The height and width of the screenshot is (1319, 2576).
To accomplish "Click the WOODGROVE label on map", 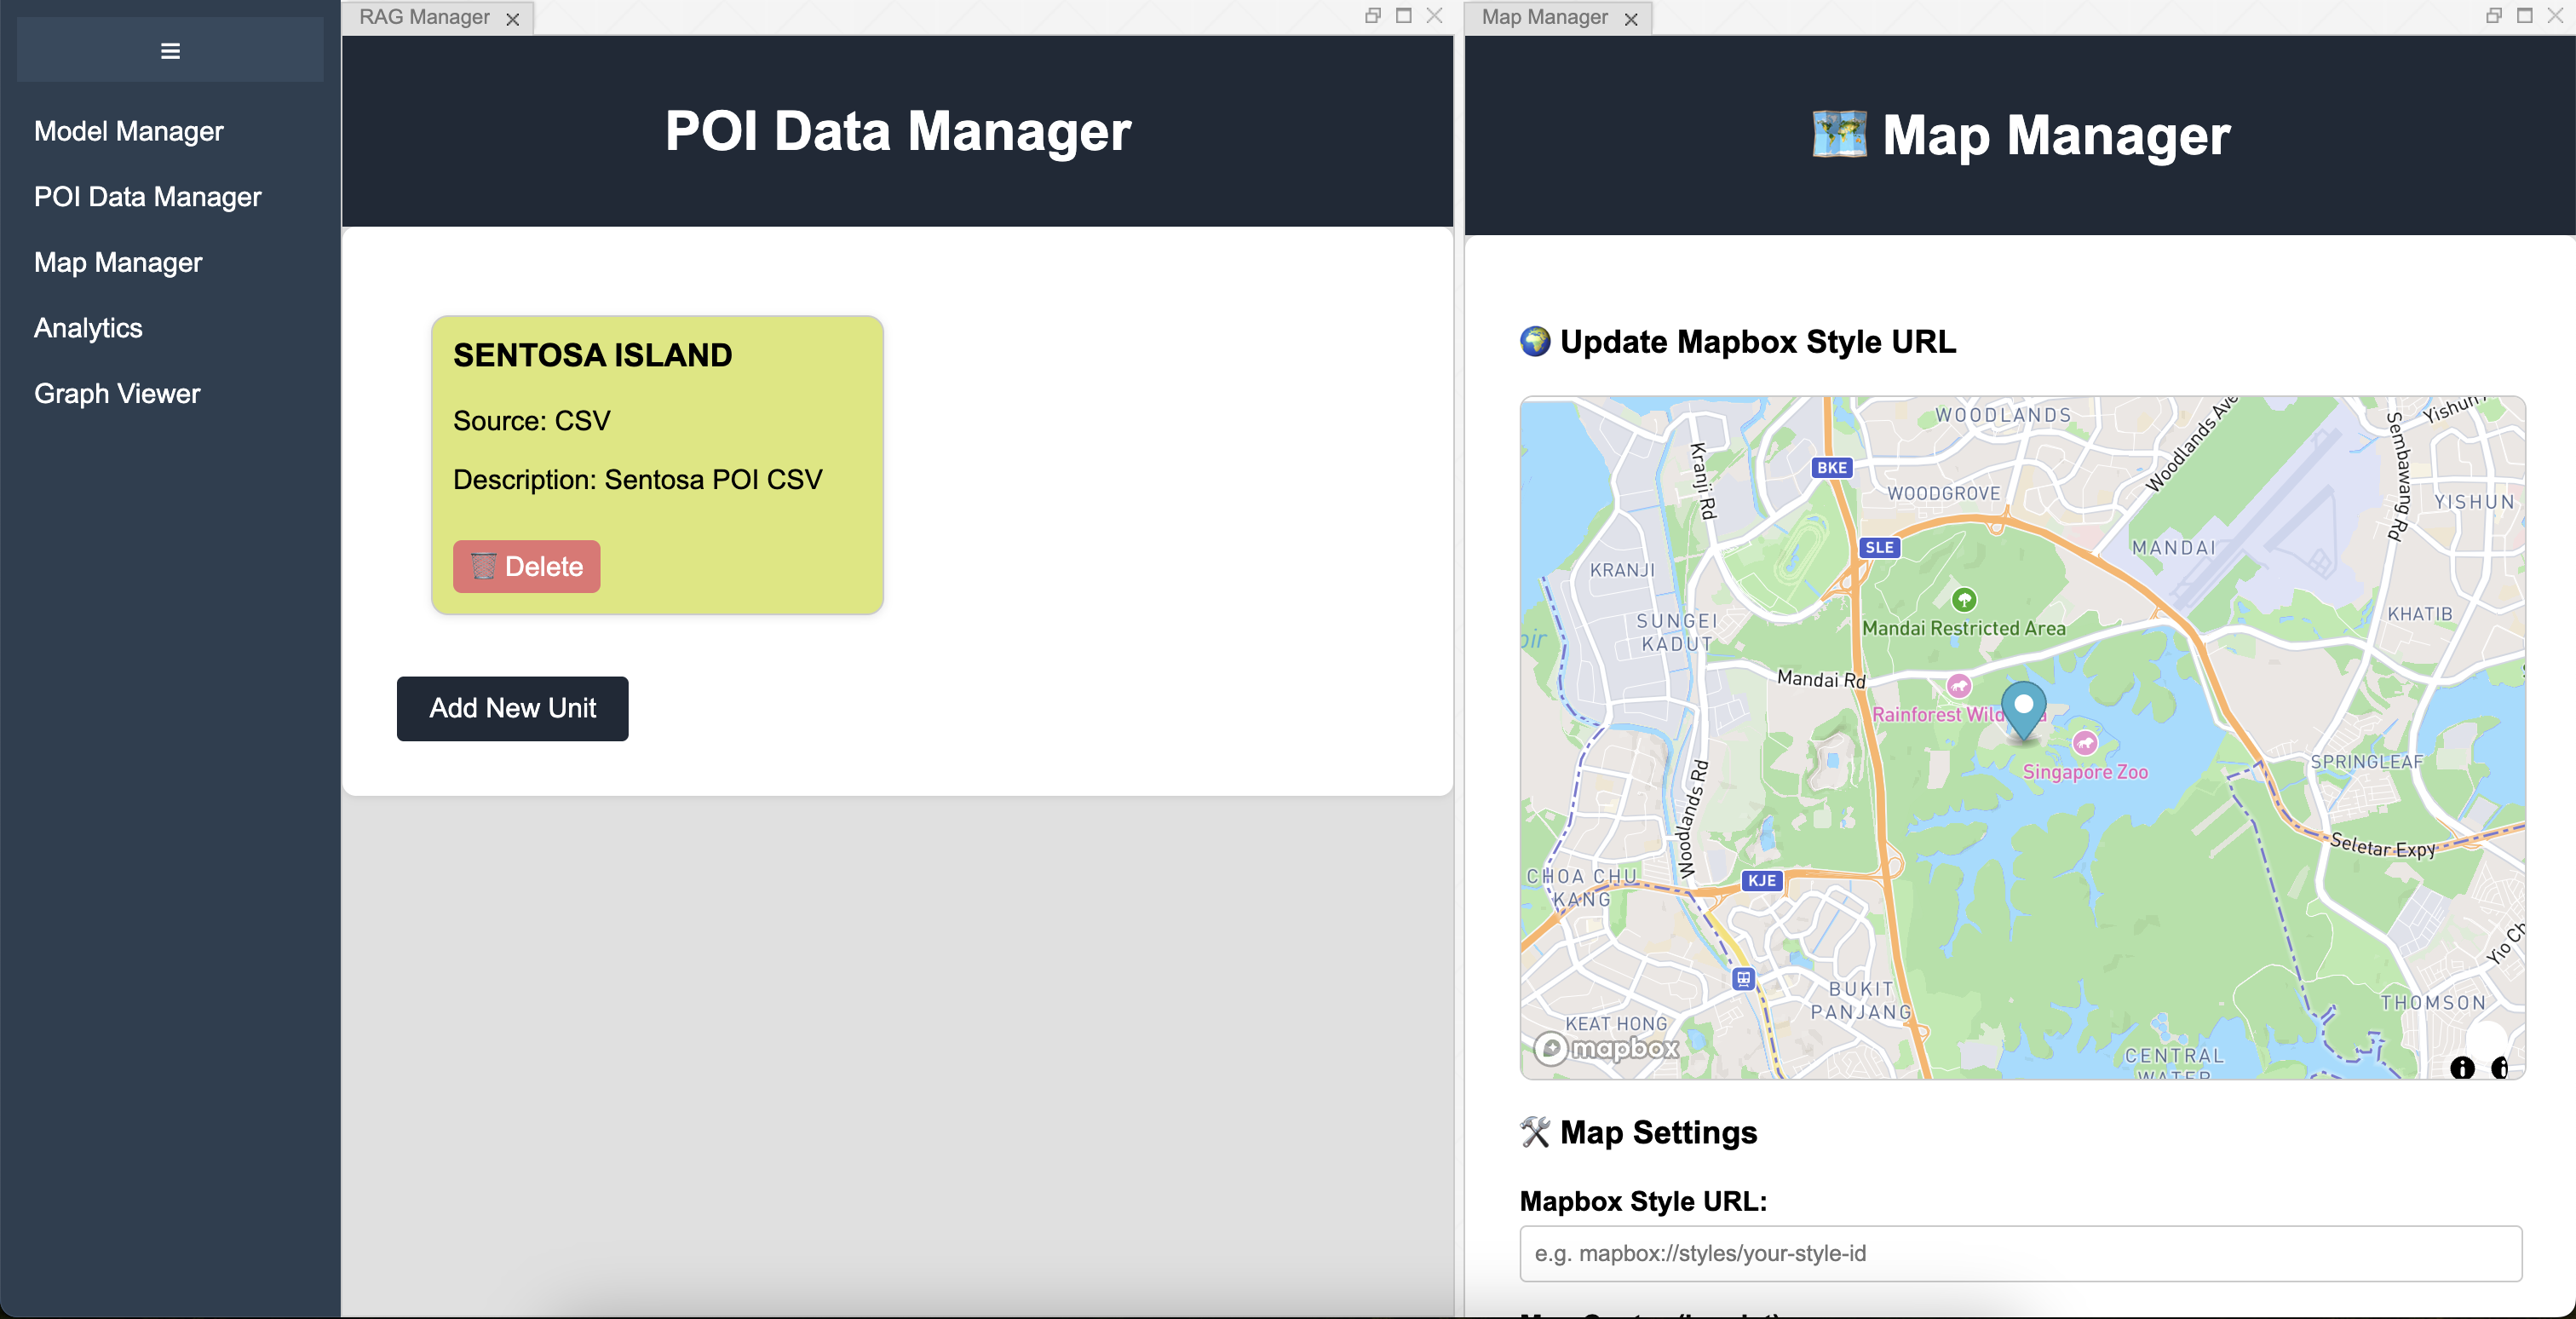I will coord(1943,493).
